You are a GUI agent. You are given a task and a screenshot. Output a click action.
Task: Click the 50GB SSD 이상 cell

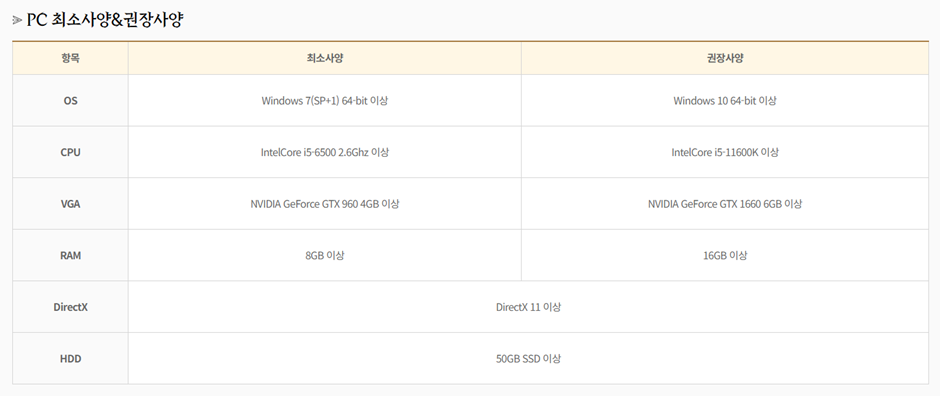(x=528, y=359)
